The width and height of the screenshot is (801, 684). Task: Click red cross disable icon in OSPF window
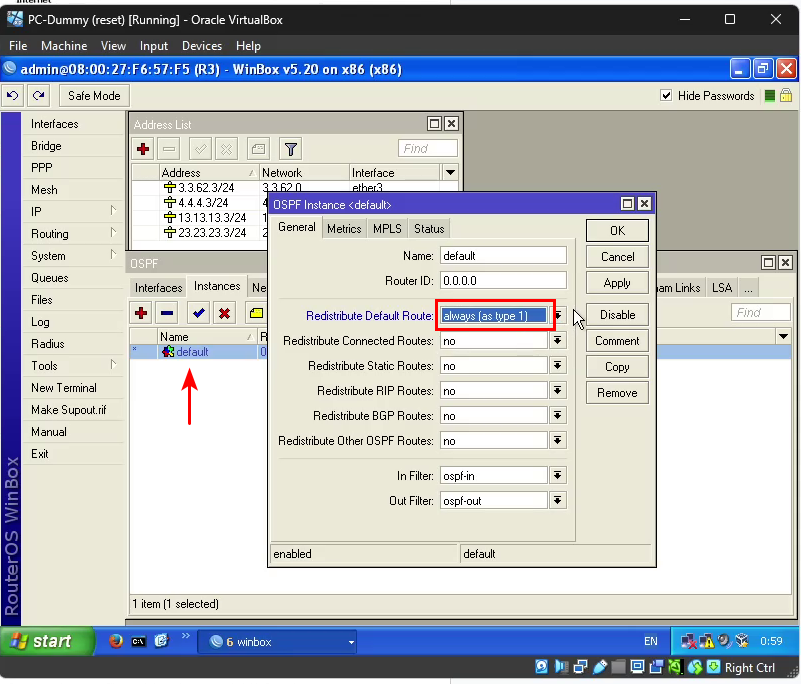point(224,313)
